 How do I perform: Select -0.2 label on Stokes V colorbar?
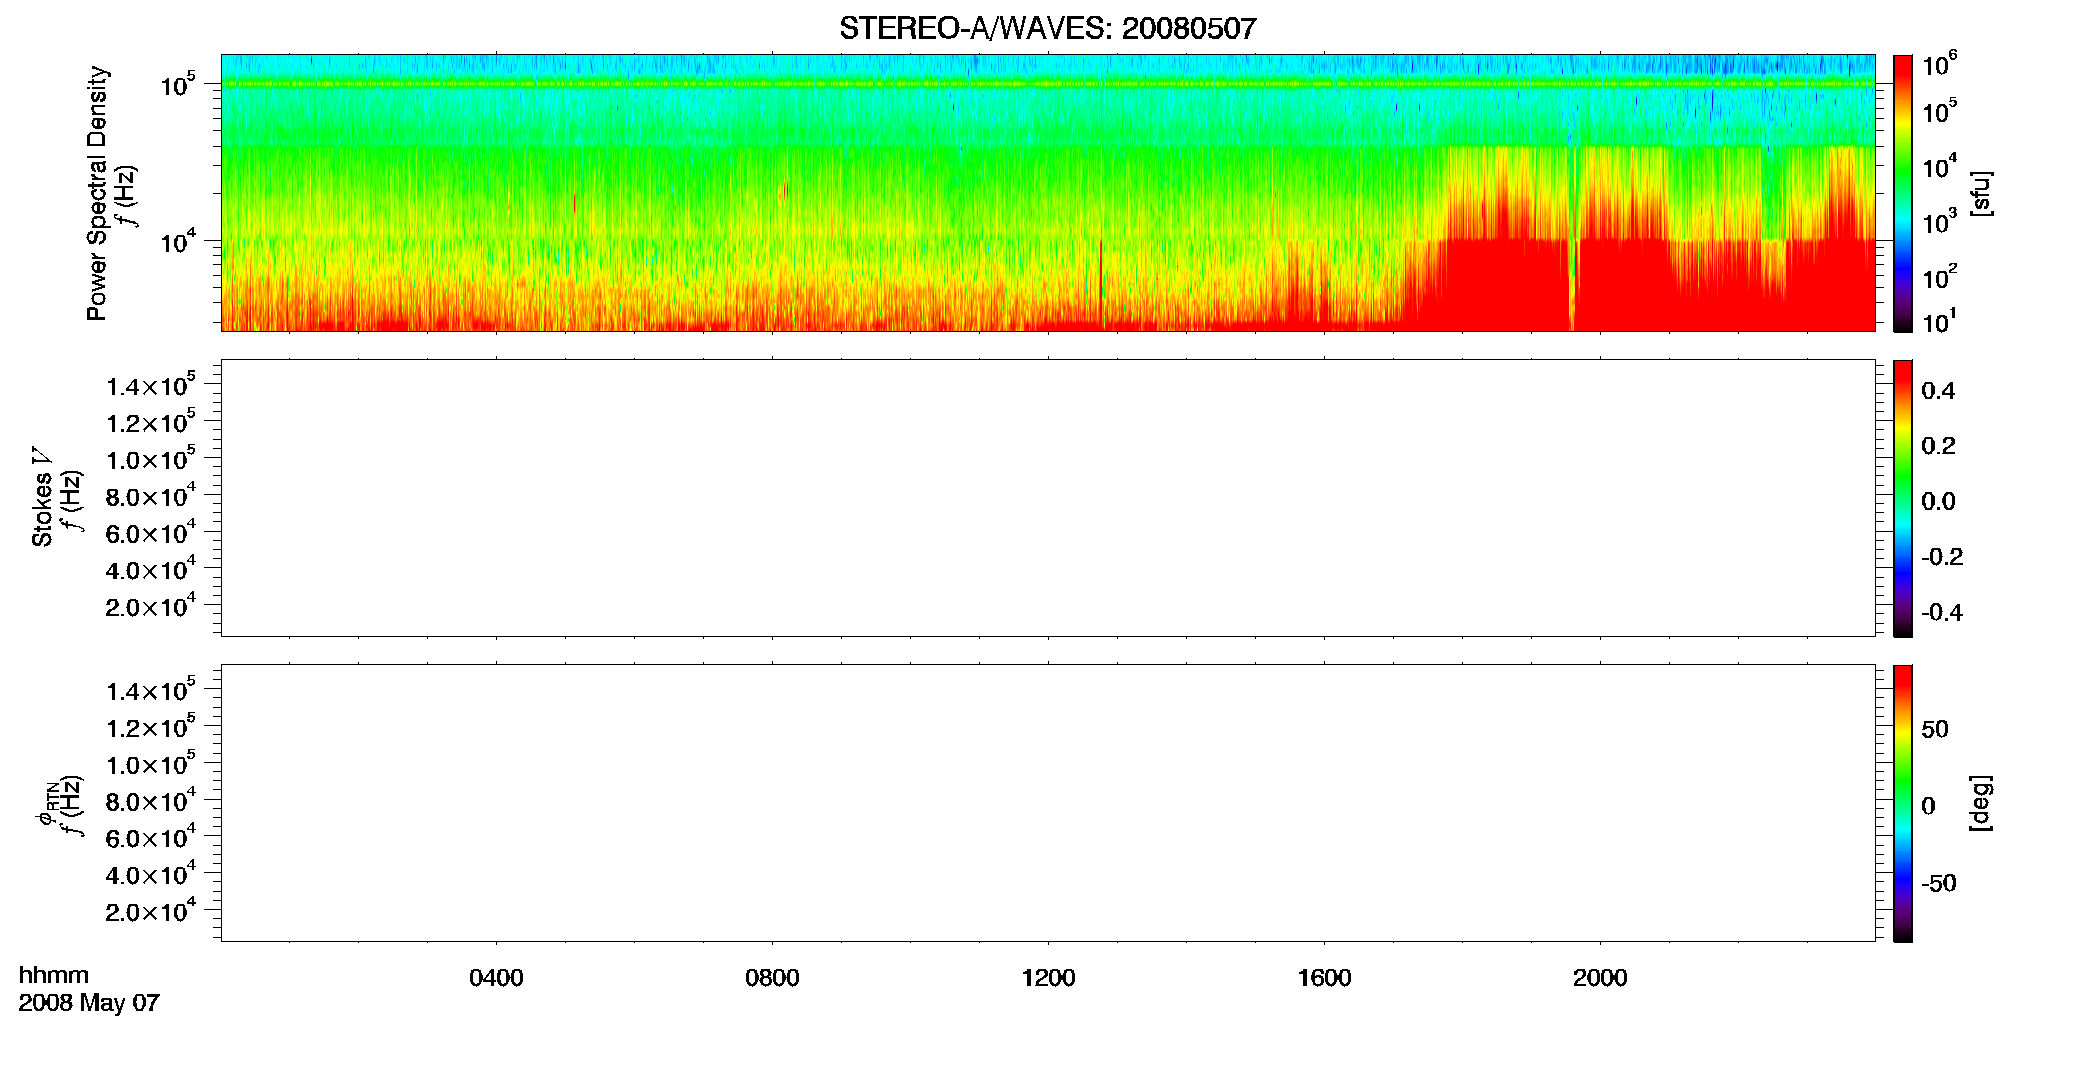tap(1942, 556)
